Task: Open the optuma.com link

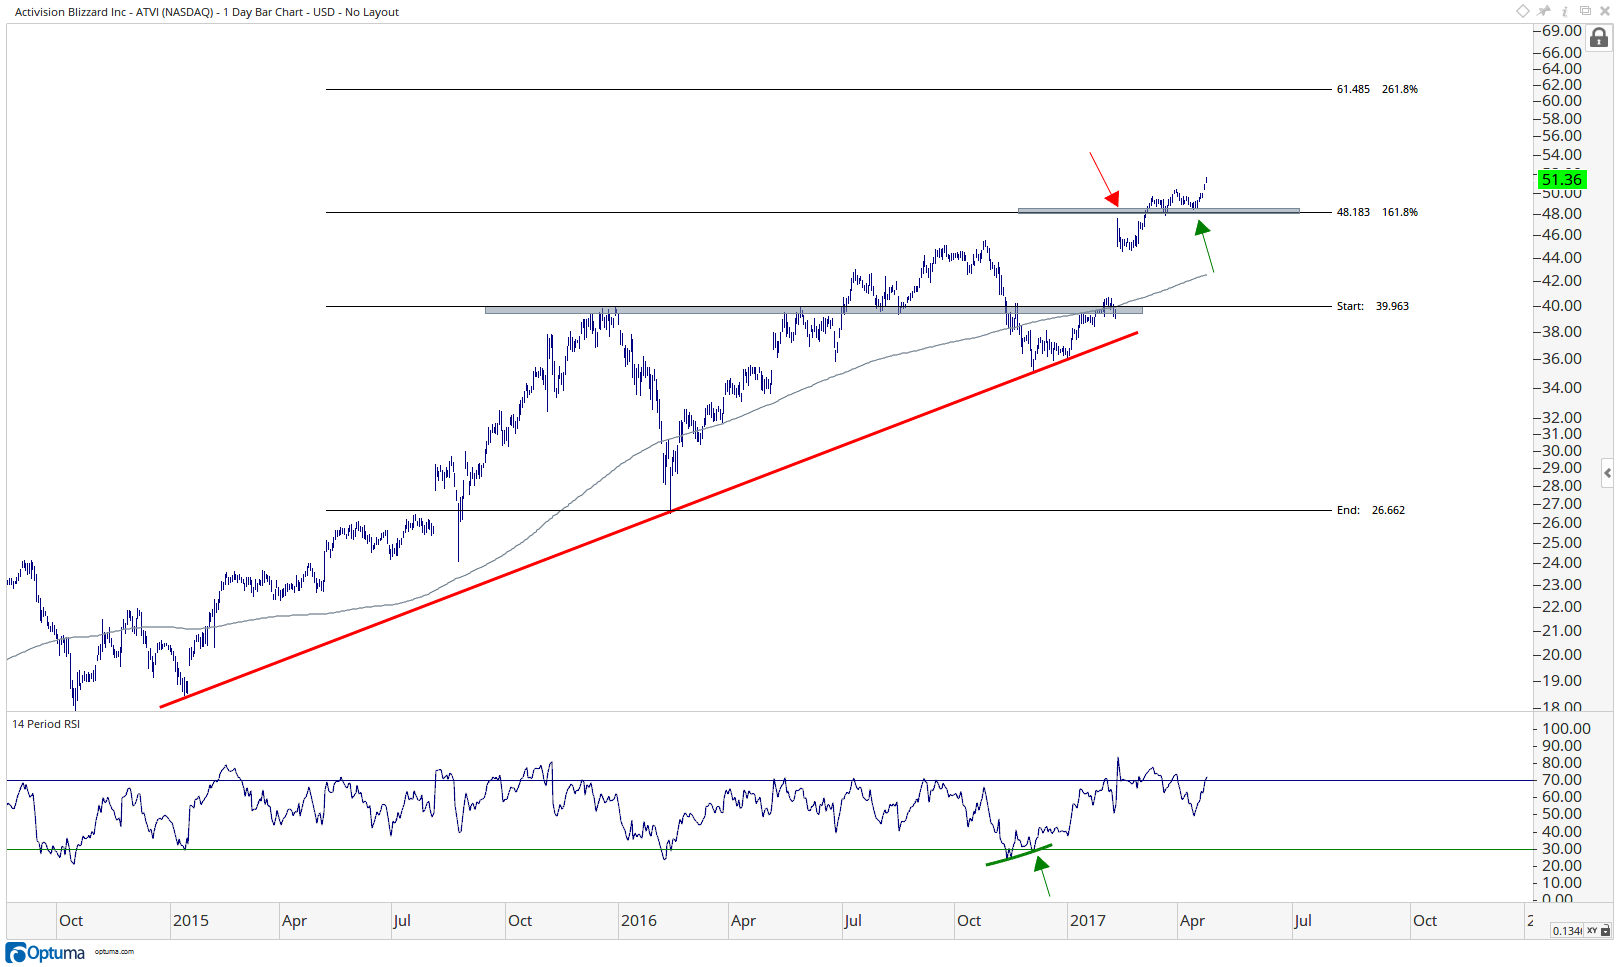Action: pos(114,952)
